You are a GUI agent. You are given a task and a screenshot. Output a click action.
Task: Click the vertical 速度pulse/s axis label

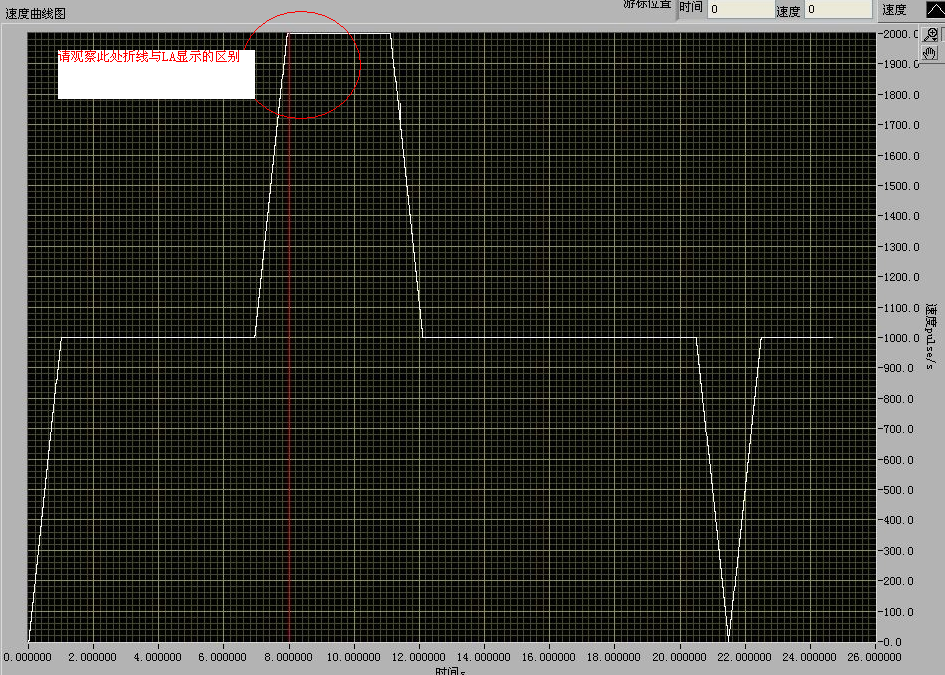click(931, 337)
